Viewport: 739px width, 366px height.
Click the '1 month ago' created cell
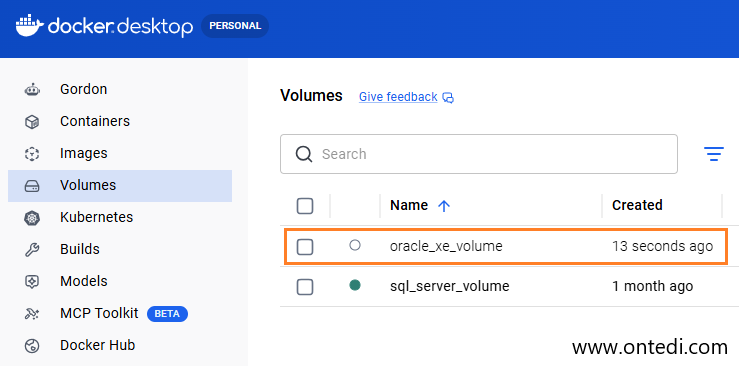point(652,286)
